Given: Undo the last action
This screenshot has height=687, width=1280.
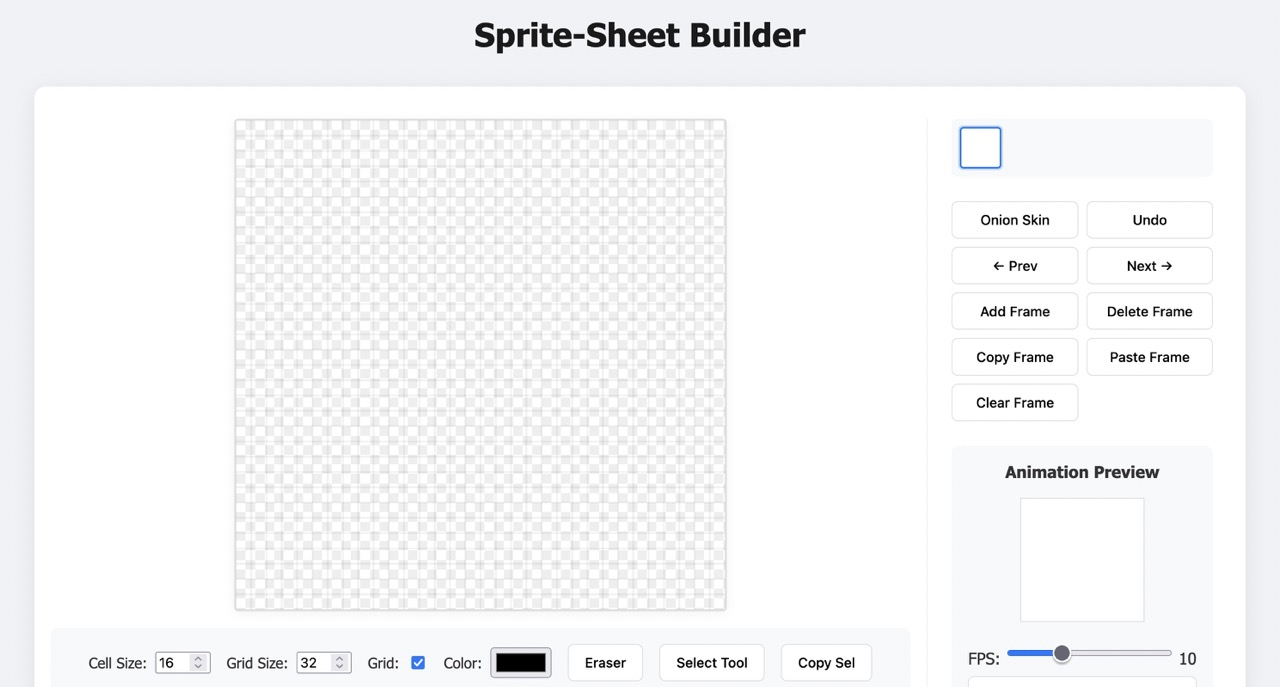Looking at the screenshot, I should [x=1149, y=220].
